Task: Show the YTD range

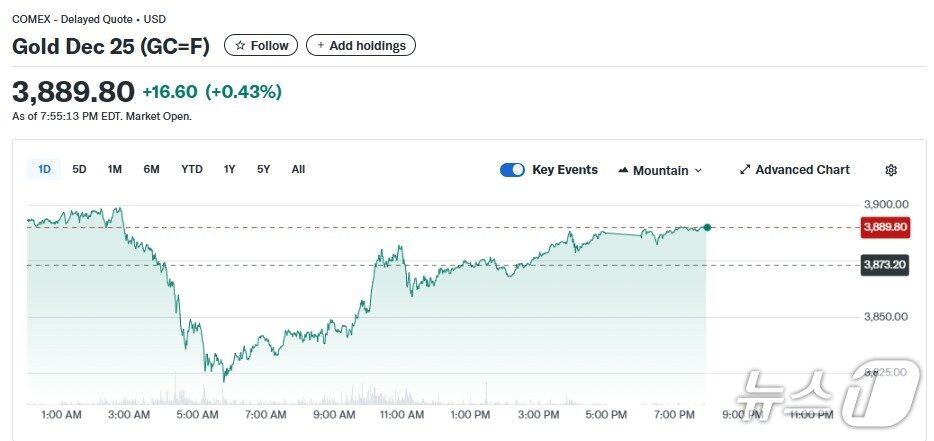Action: tap(192, 169)
